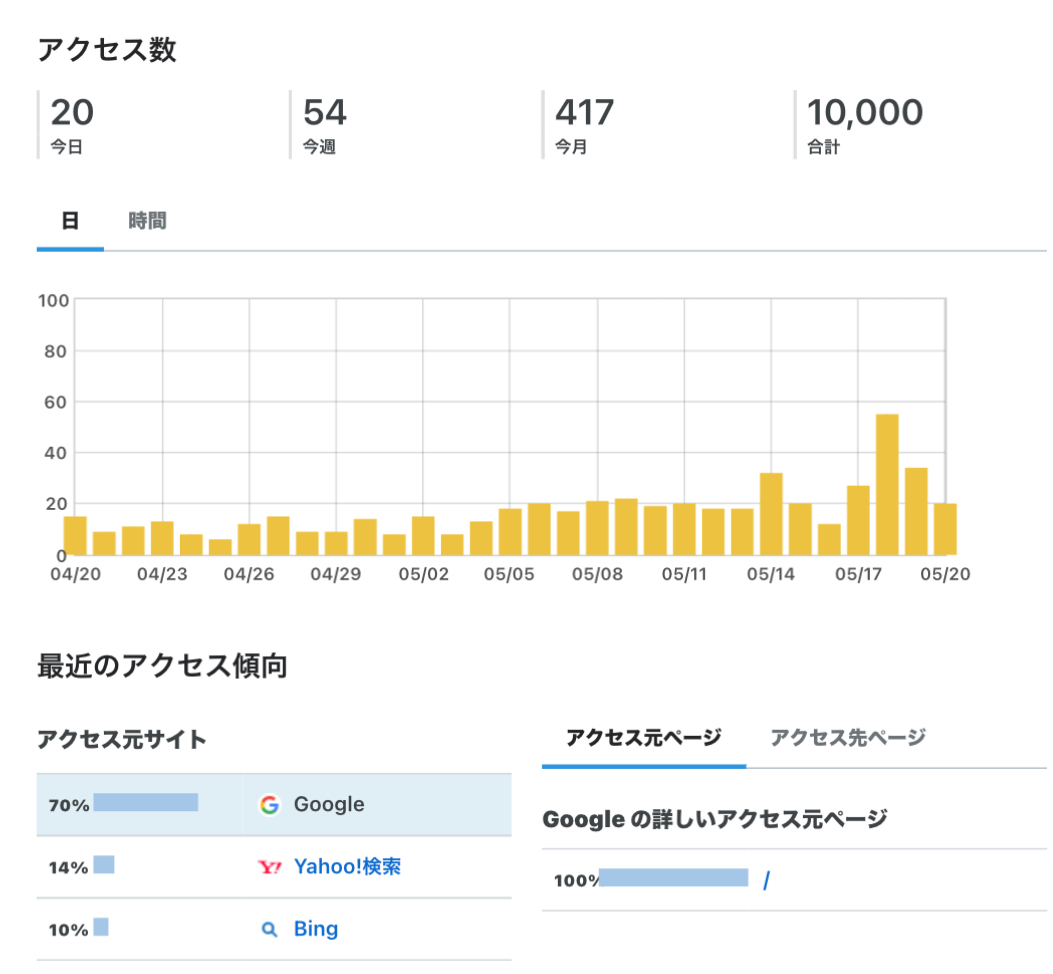Viewport: 1053px width, 974px height.
Task: Click the 04/26 axis label
Action: coord(249,574)
